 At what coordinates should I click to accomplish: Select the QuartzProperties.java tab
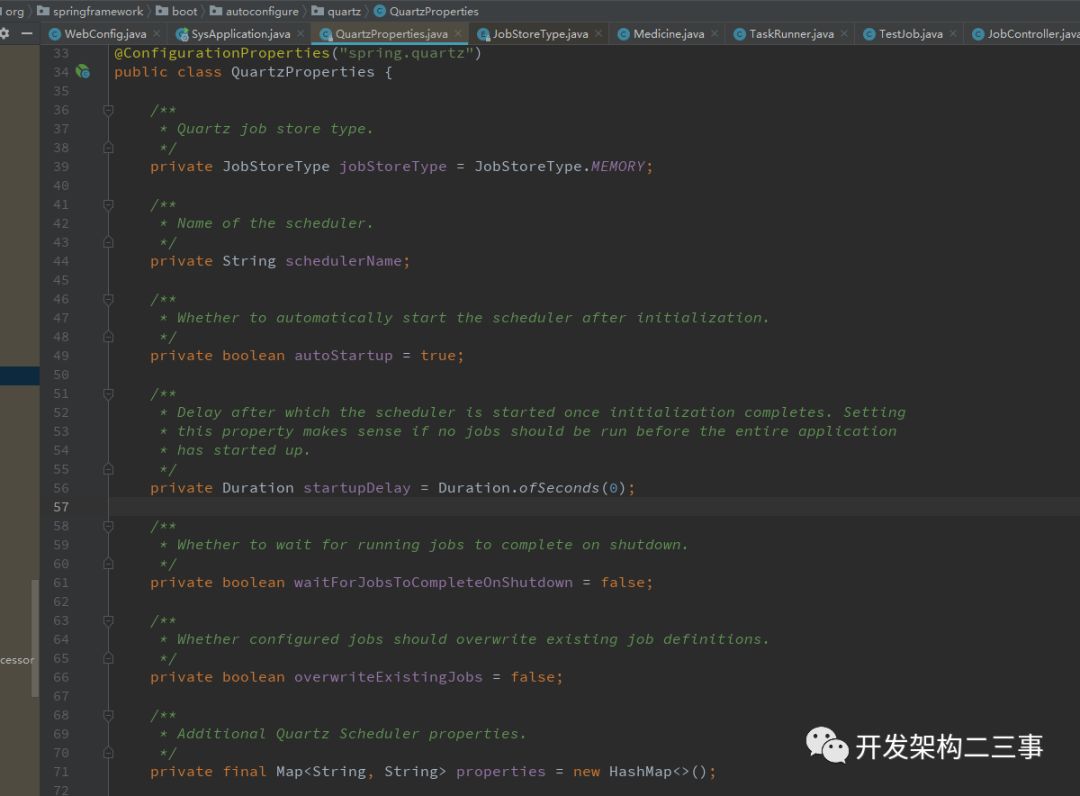(x=391, y=33)
